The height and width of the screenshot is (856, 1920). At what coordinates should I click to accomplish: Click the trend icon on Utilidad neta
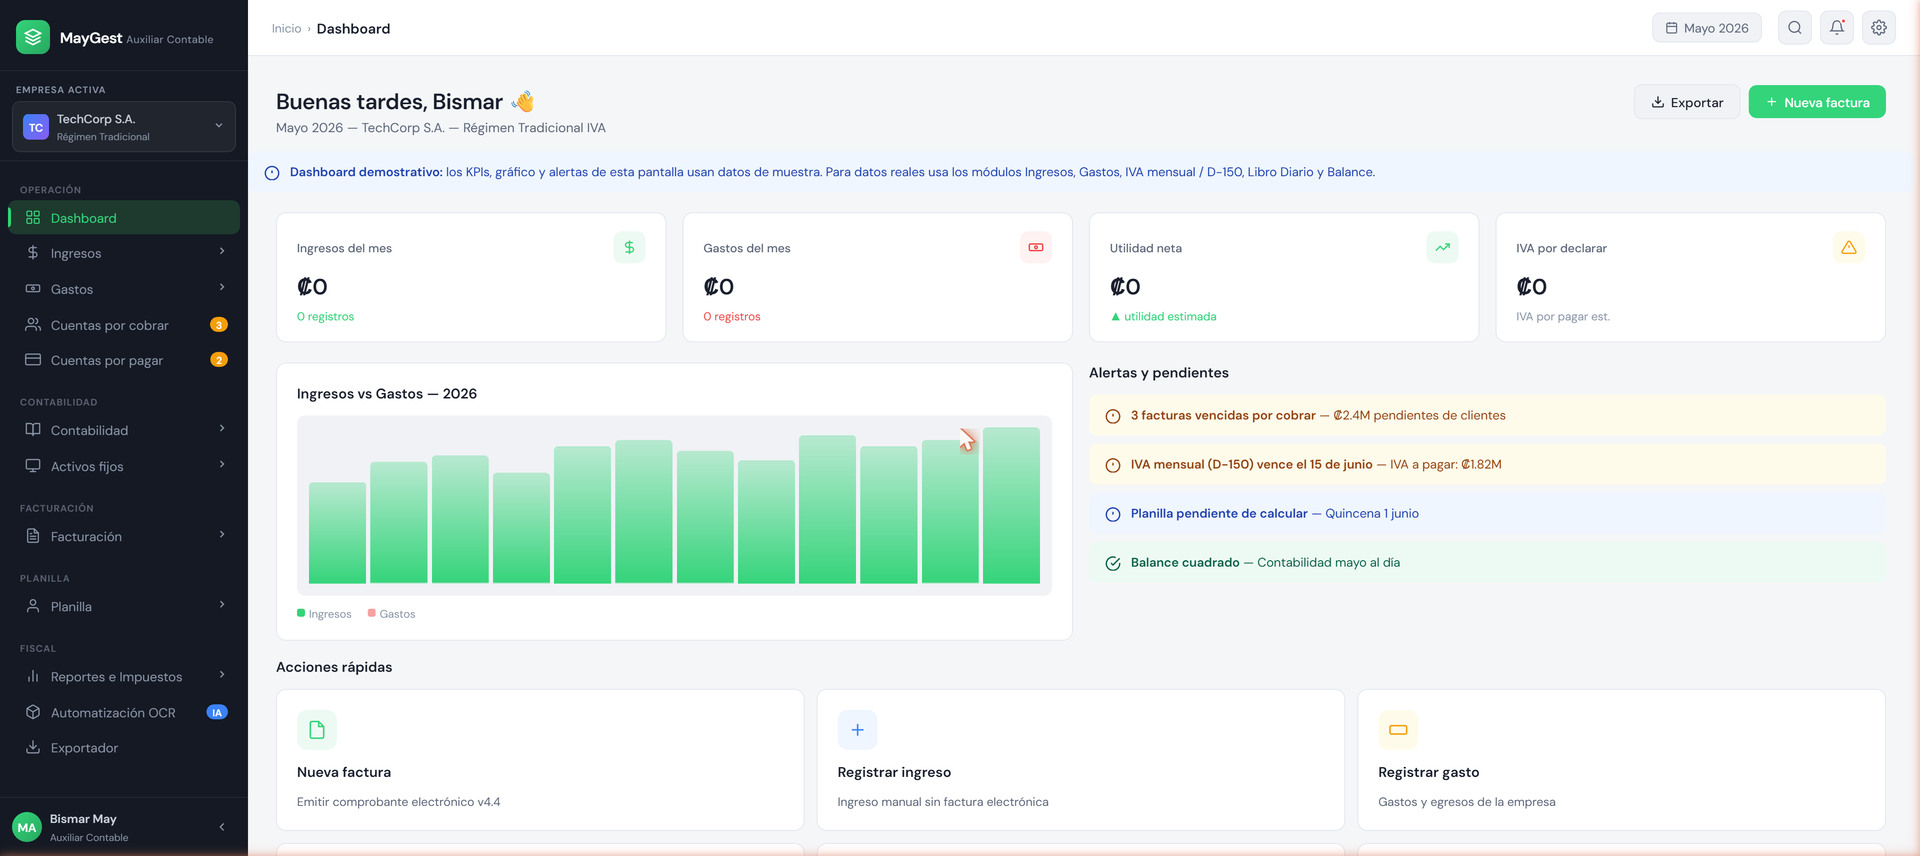pos(1442,247)
